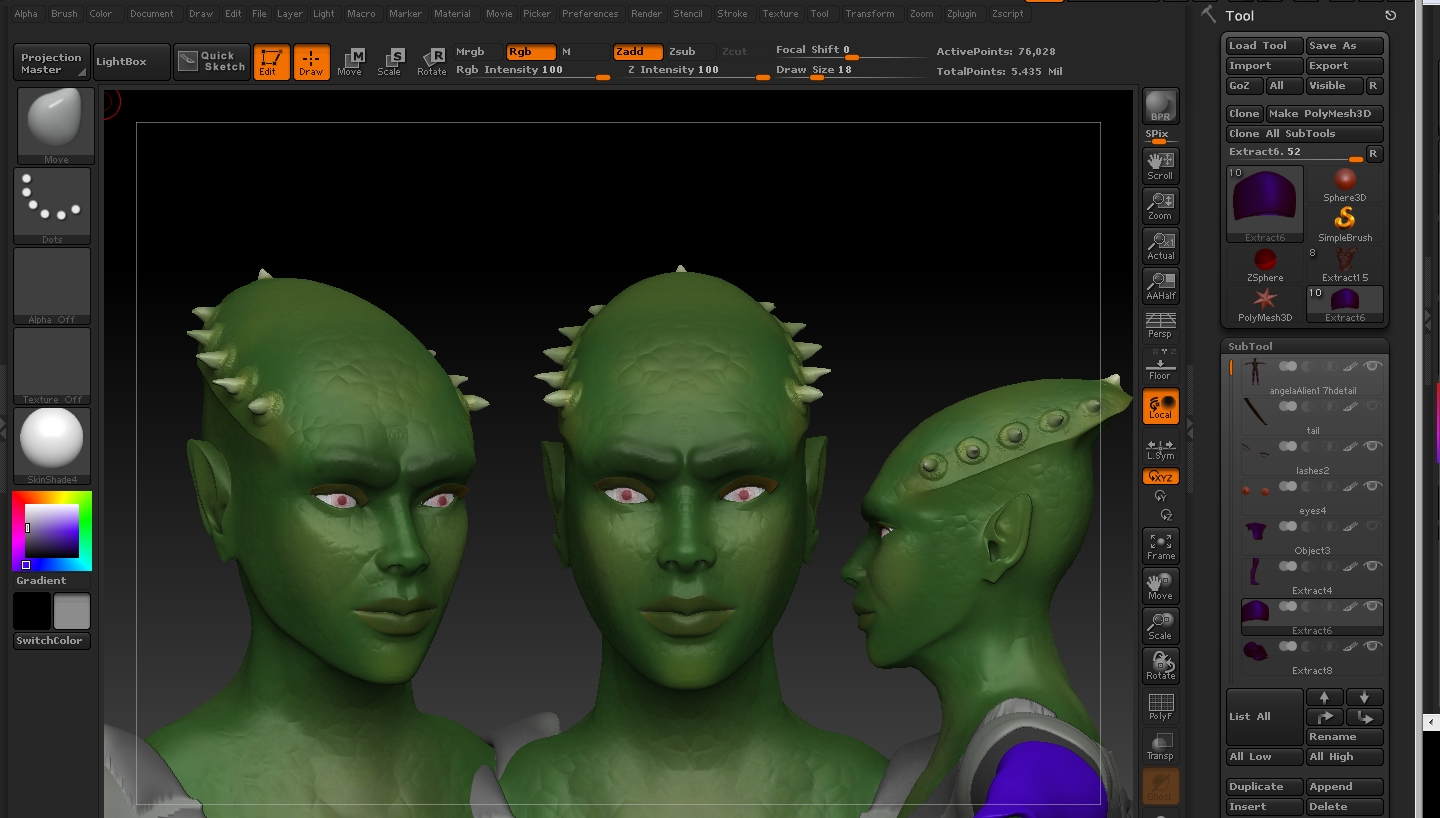Toggle PolyF polyframe display
1440x818 pixels.
click(x=1160, y=706)
